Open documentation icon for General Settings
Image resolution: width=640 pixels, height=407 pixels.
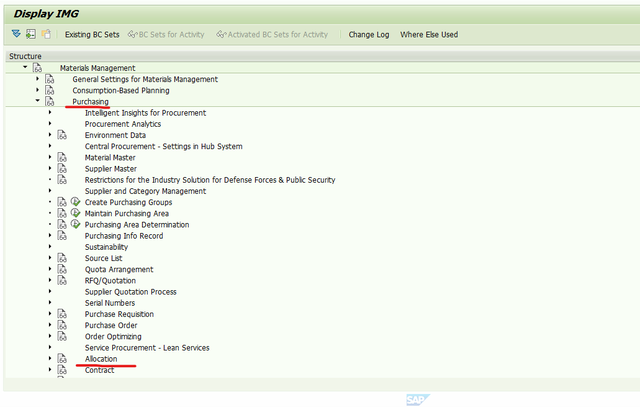coord(49,79)
